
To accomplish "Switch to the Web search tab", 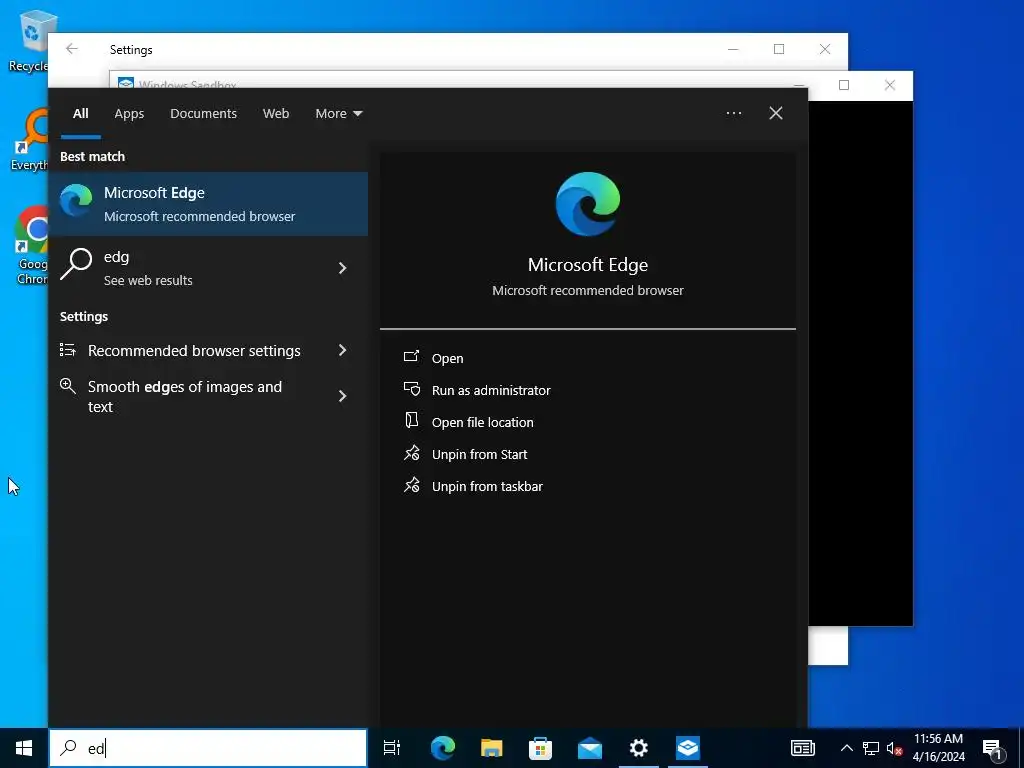I will click(276, 114).
